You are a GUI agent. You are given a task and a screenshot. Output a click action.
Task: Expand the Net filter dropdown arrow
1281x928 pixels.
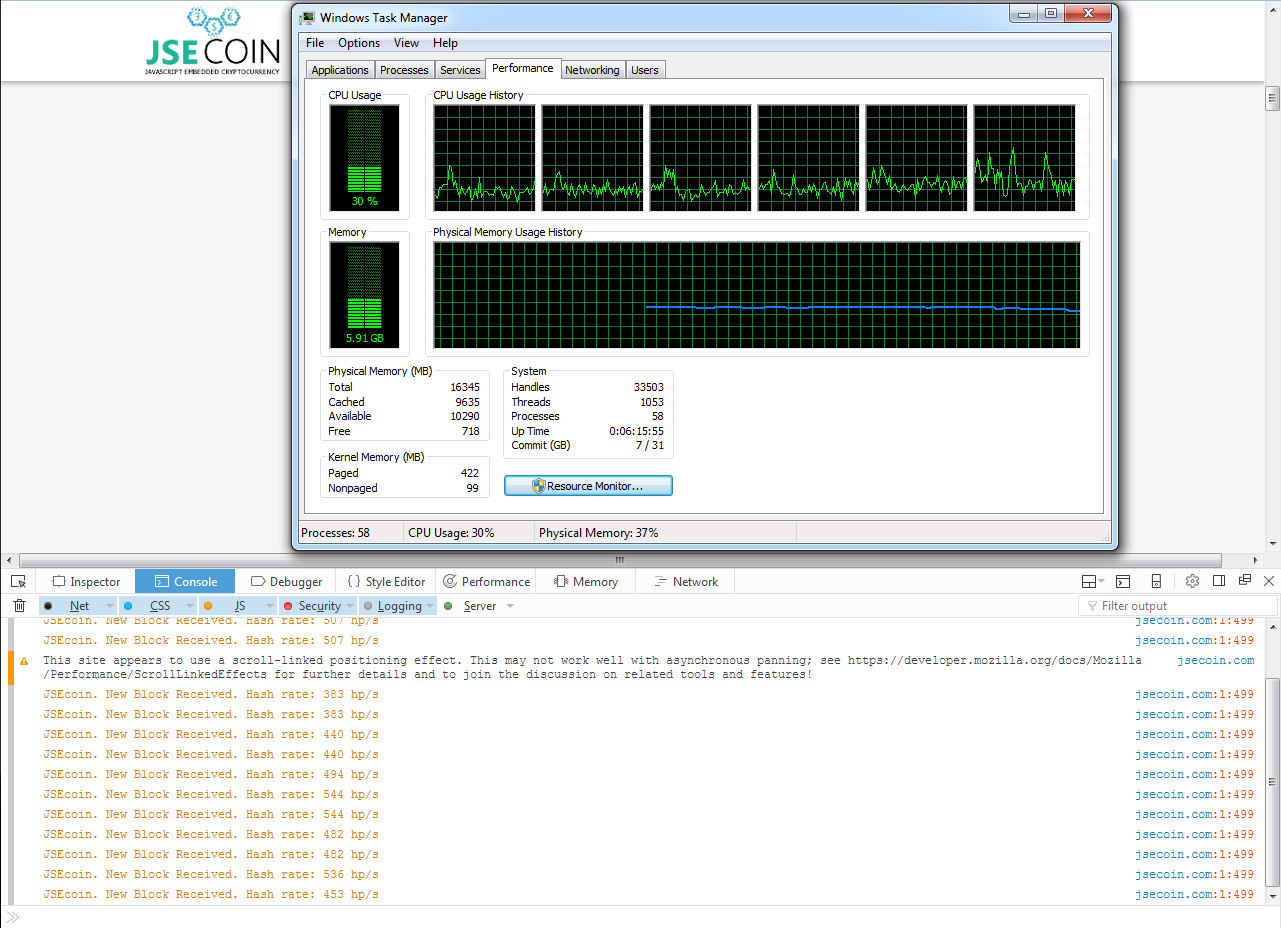coord(109,606)
